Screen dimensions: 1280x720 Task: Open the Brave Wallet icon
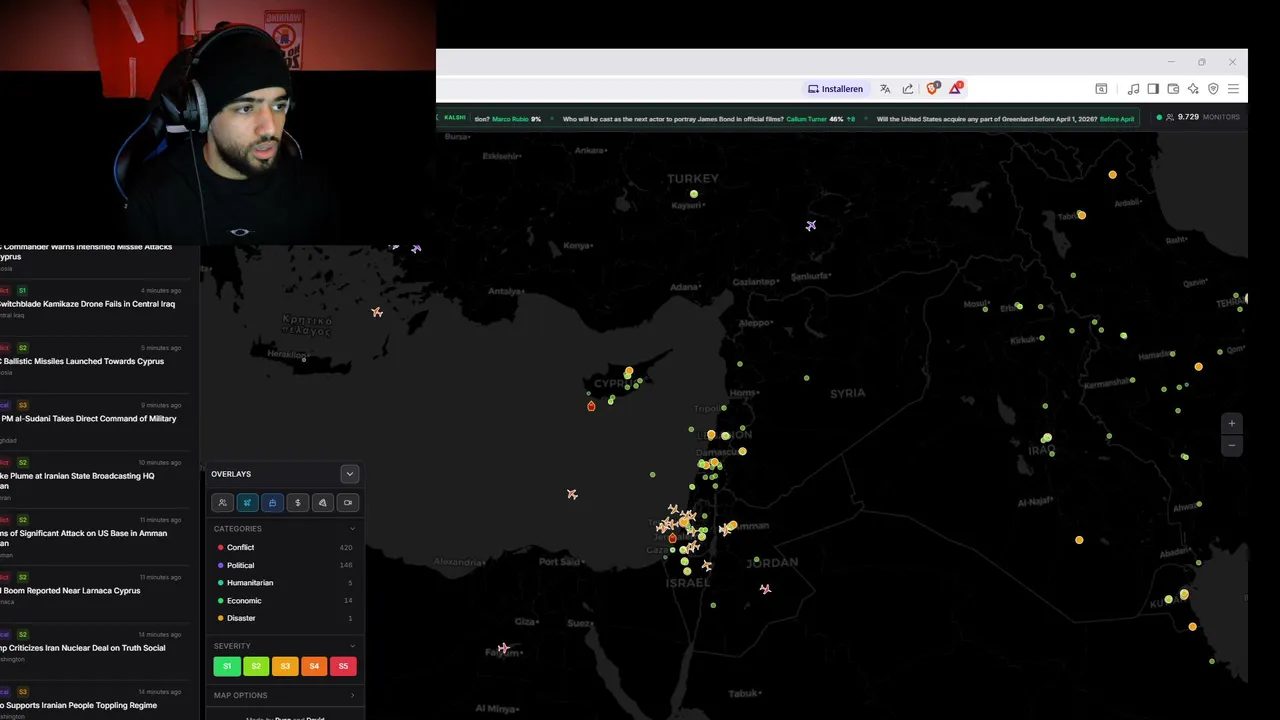coord(1173,89)
